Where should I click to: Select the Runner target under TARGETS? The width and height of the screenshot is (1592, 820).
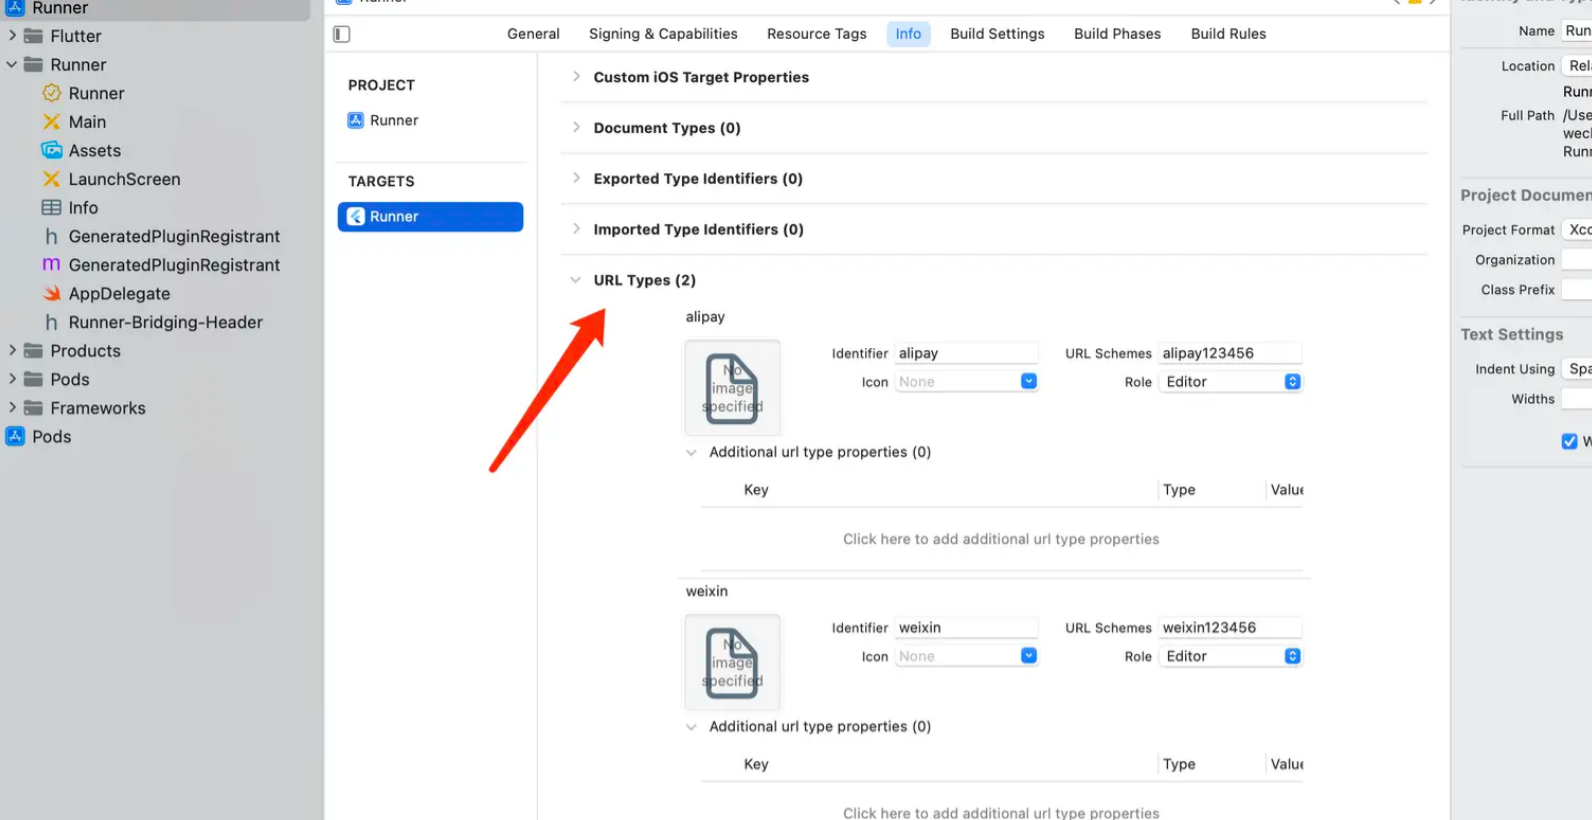coord(430,217)
